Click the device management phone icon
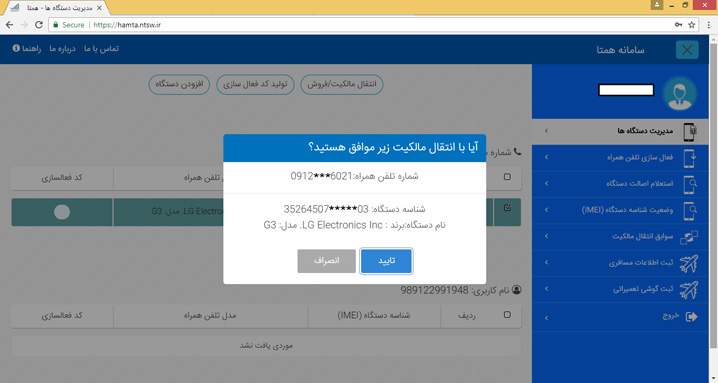The height and width of the screenshot is (383, 718). pos(690,131)
